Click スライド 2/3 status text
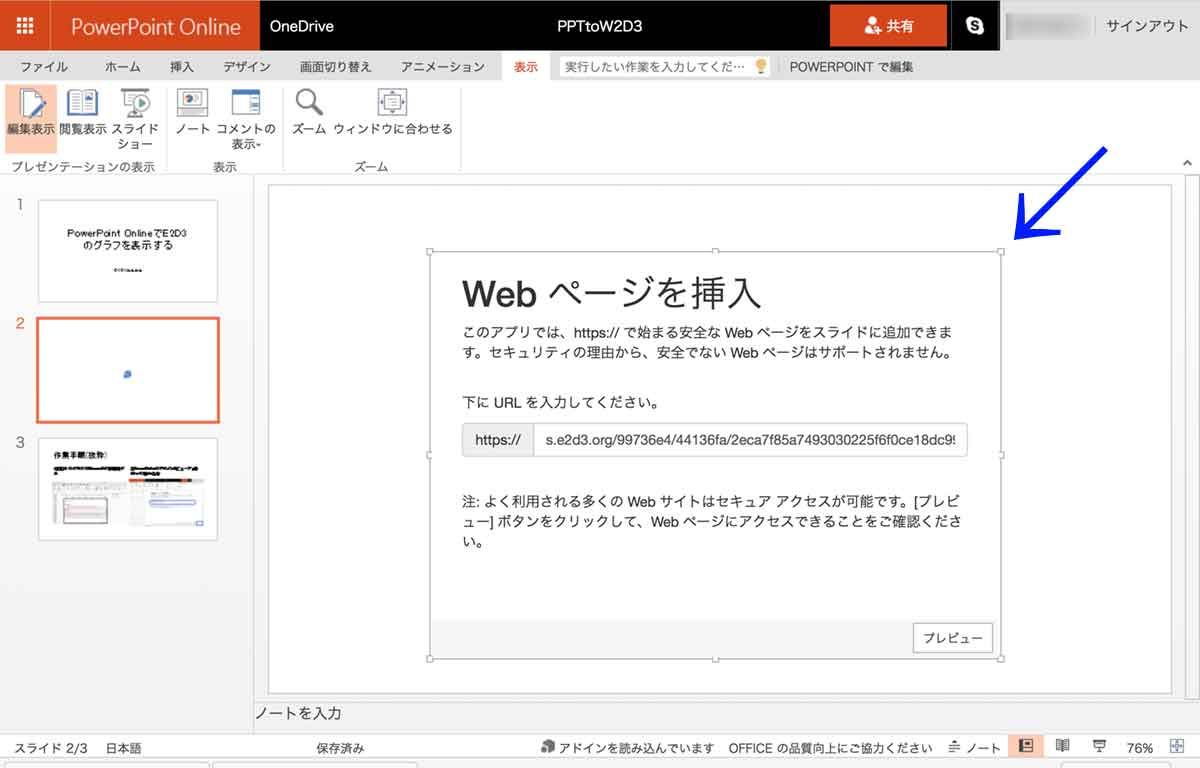Viewport: 1200px width, 768px height. [51, 748]
